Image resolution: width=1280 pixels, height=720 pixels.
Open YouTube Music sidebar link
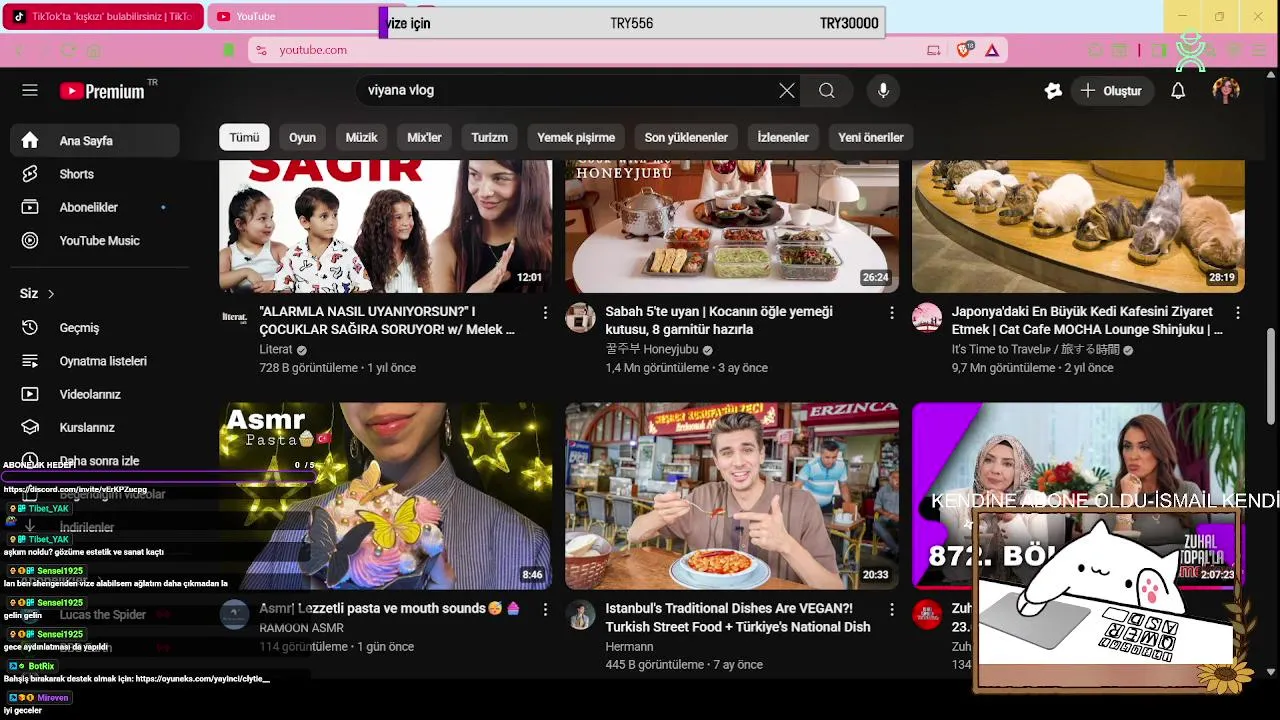click(95, 241)
